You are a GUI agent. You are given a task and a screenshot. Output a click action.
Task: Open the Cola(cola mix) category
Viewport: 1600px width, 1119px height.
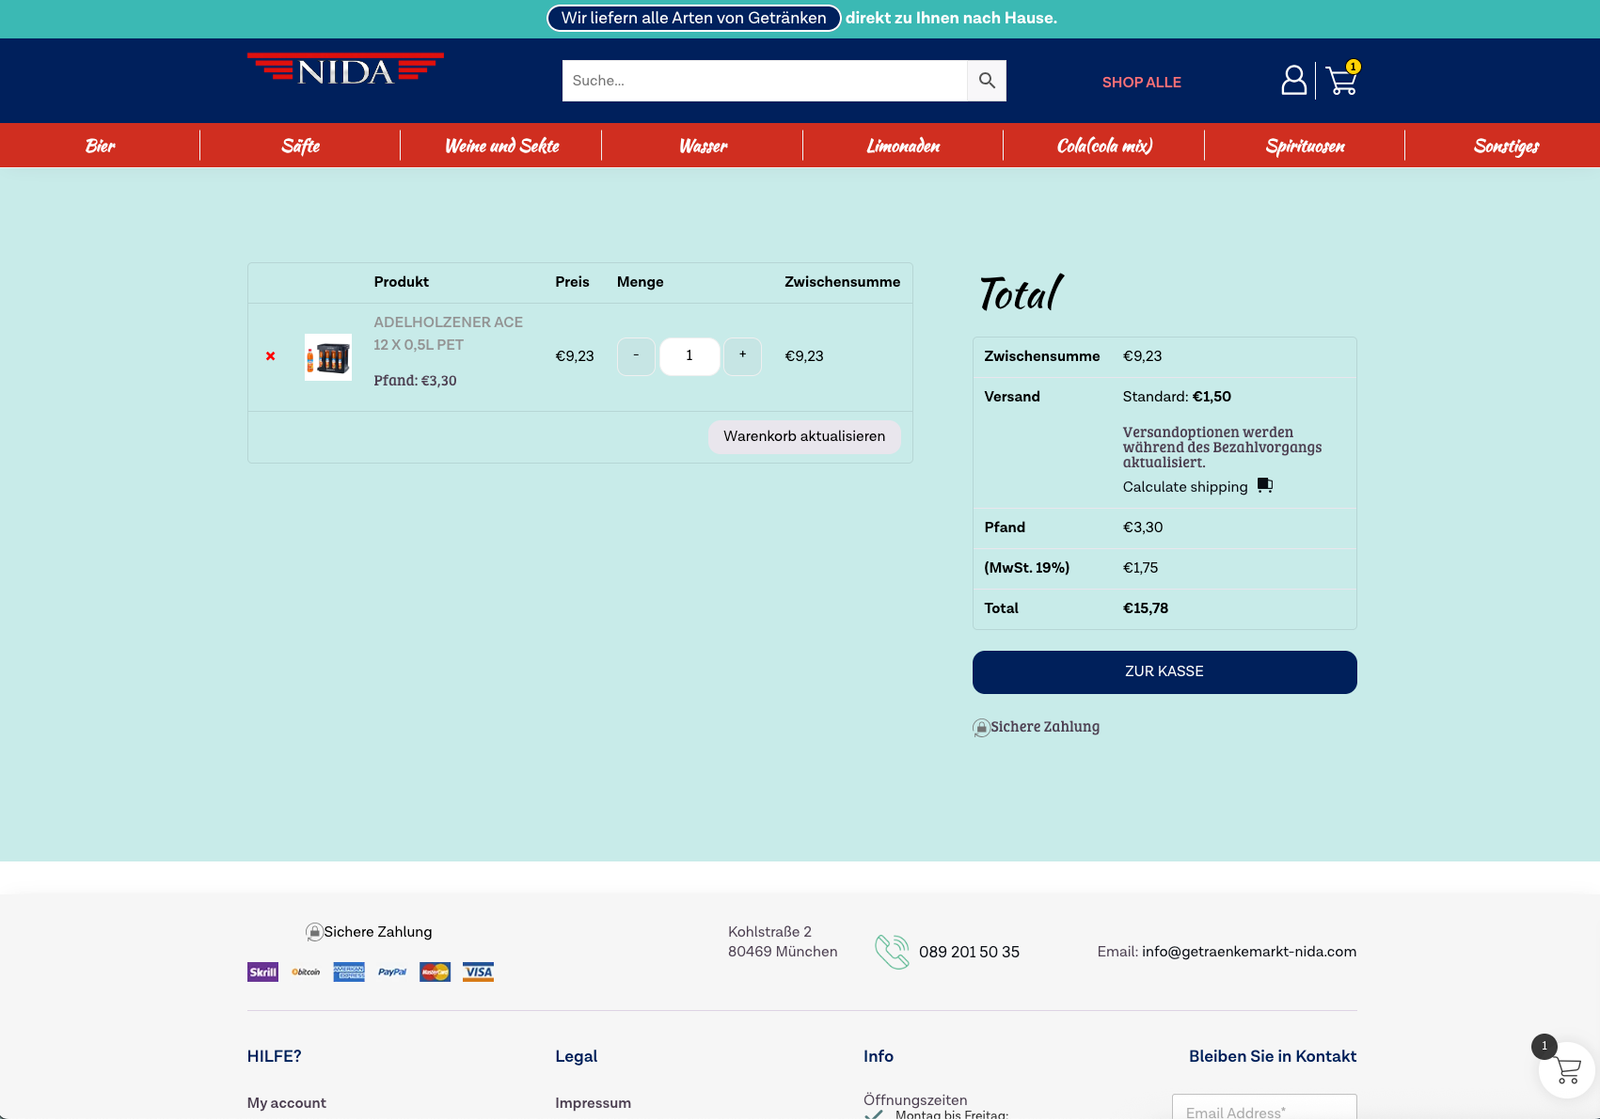[1105, 146]
